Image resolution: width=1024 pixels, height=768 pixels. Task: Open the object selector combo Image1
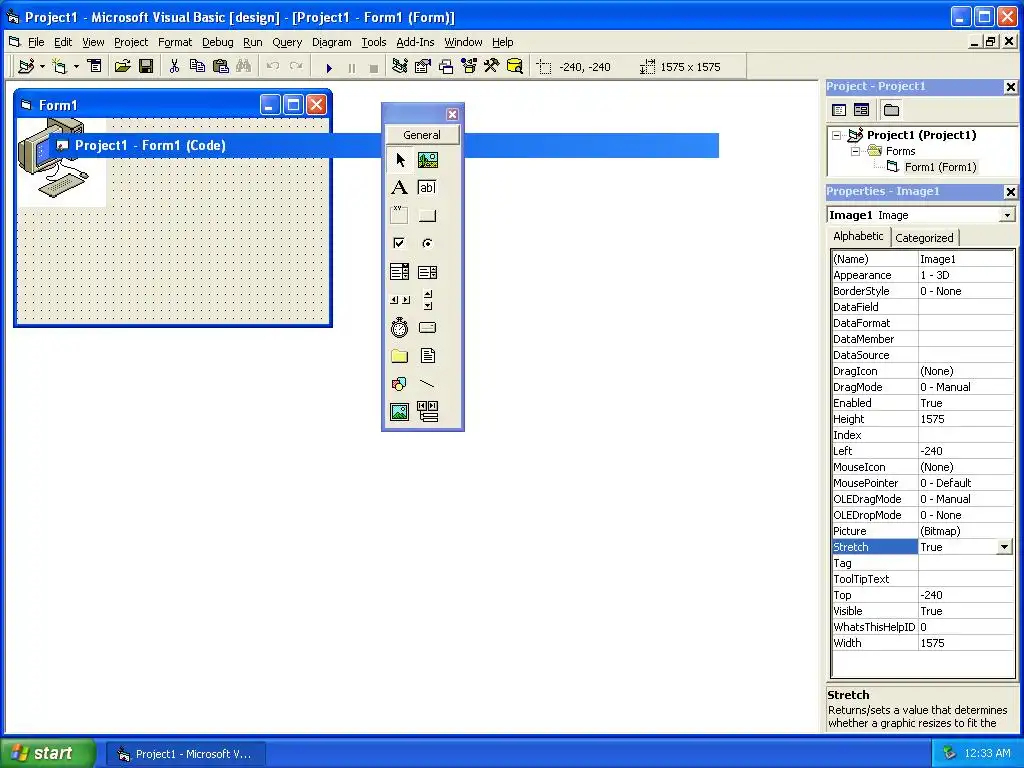[1008, 216]
